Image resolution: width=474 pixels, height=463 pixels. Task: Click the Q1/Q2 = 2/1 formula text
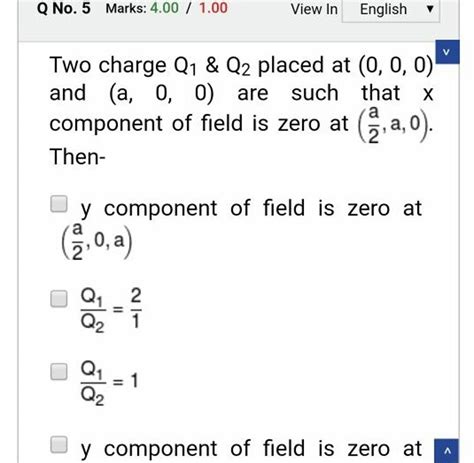click(111, 310)
